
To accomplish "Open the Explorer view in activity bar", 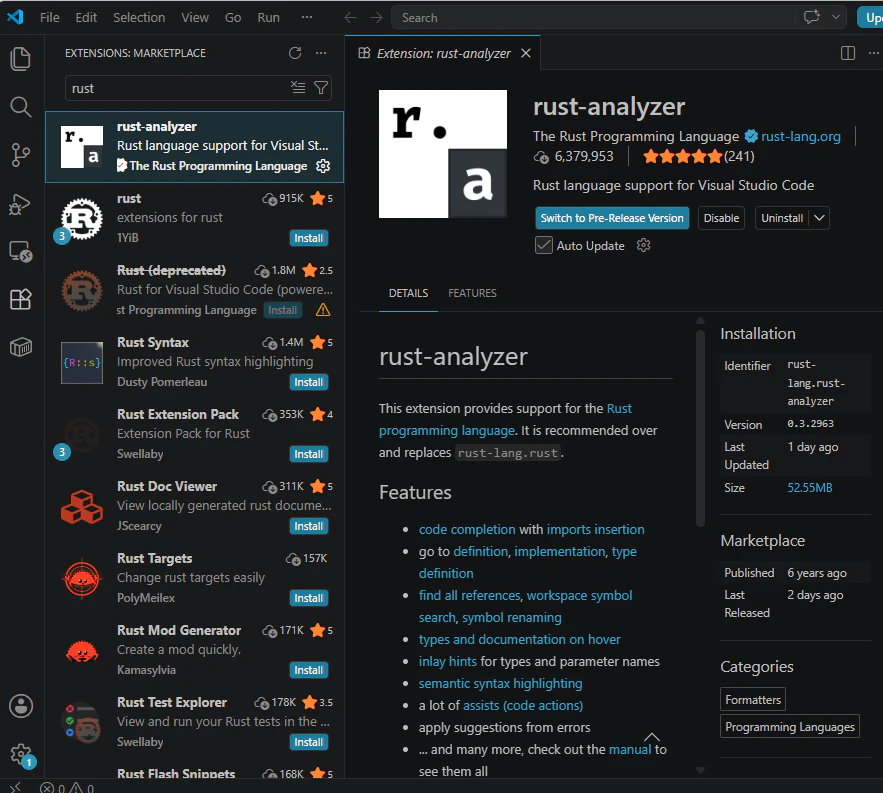I will point(21,59).
